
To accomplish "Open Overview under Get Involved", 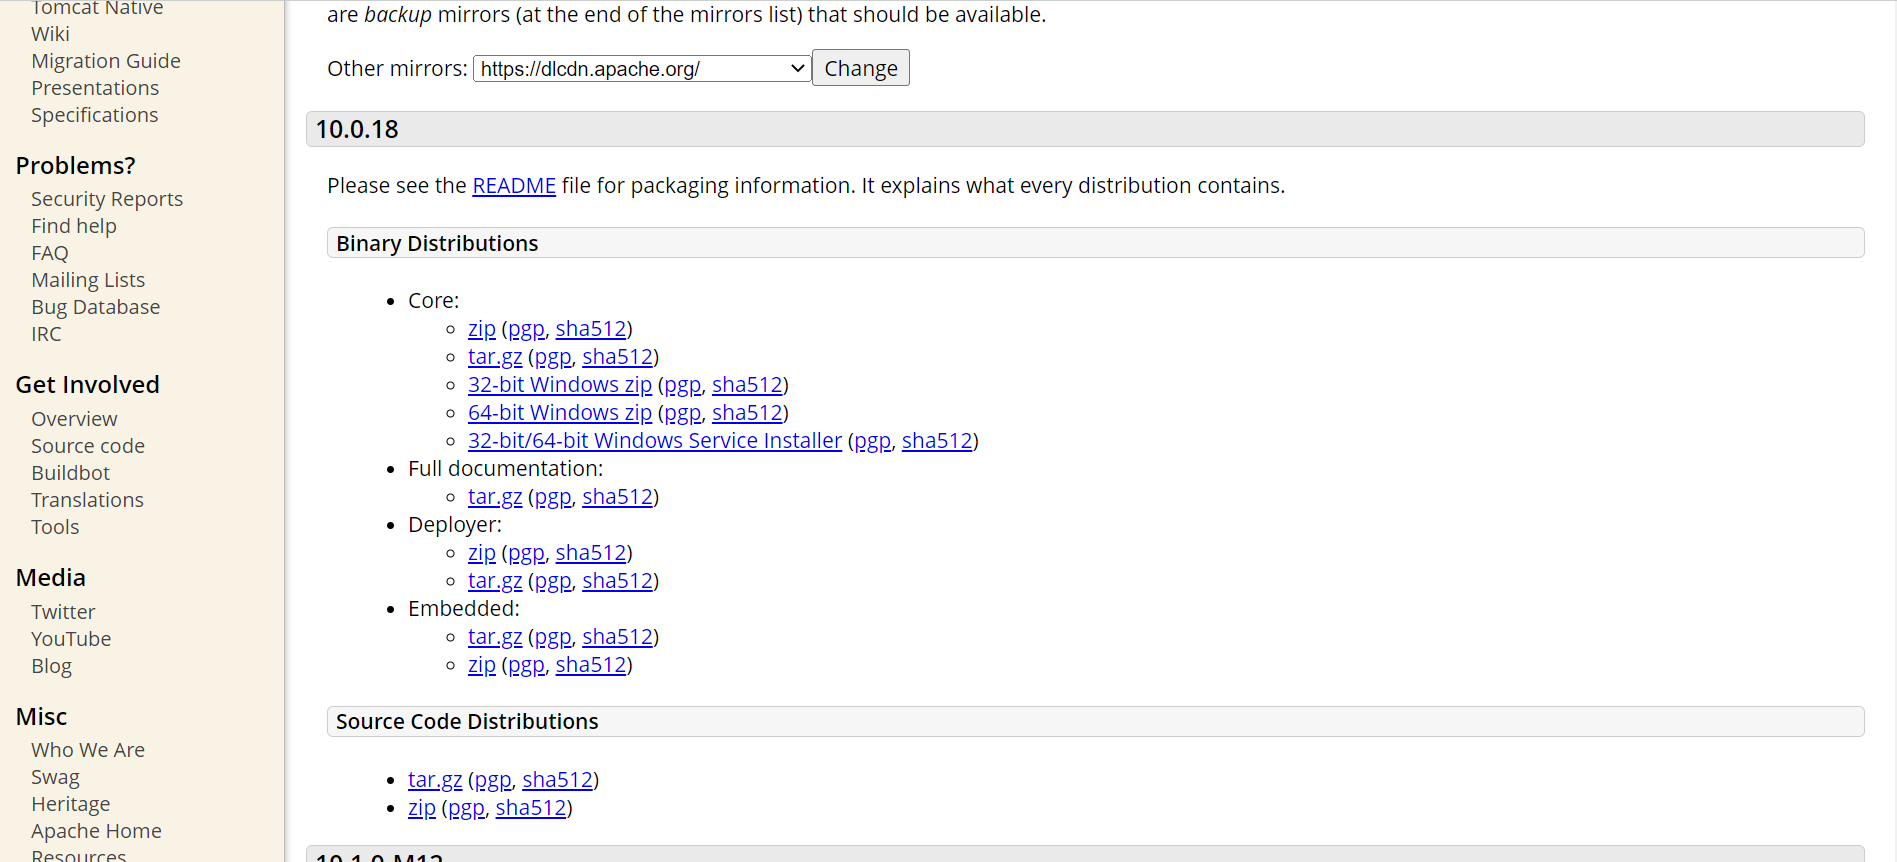I will (74, 419).
